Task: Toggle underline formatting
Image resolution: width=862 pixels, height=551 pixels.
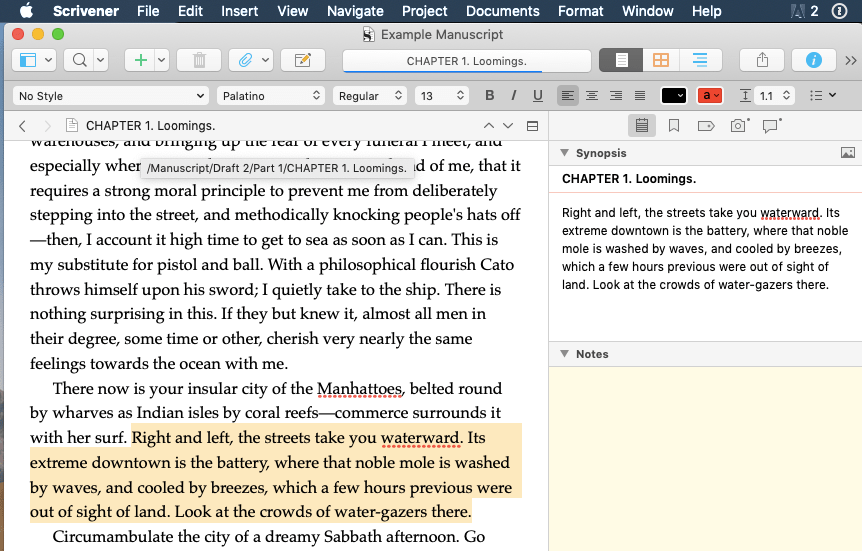Action: click(538, 96)
